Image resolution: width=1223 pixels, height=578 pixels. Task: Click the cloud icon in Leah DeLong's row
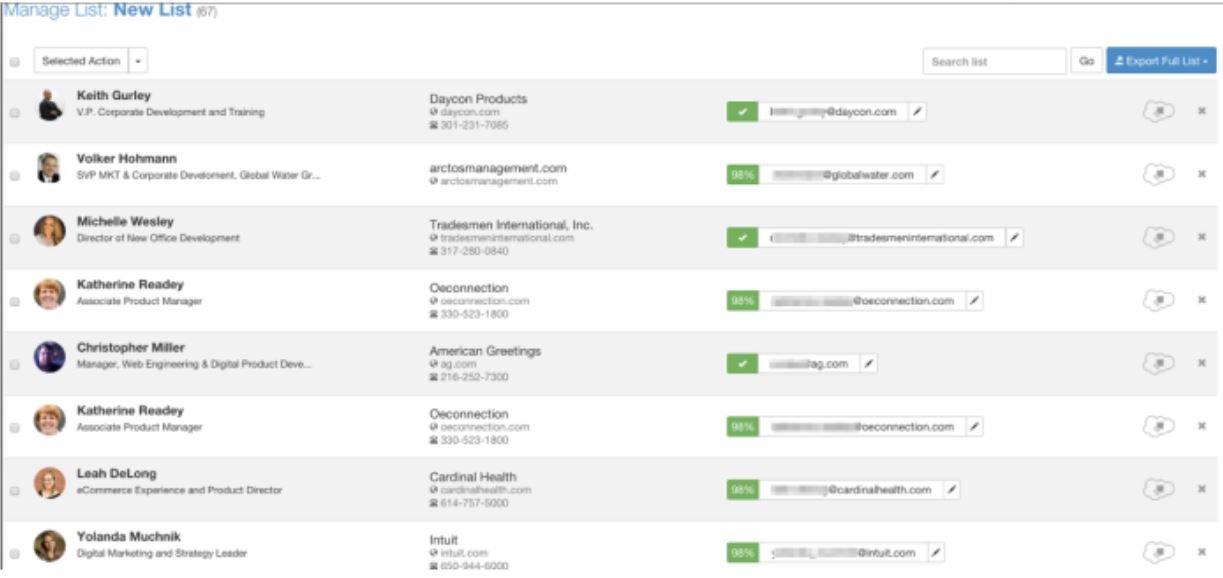(1158, 490)
